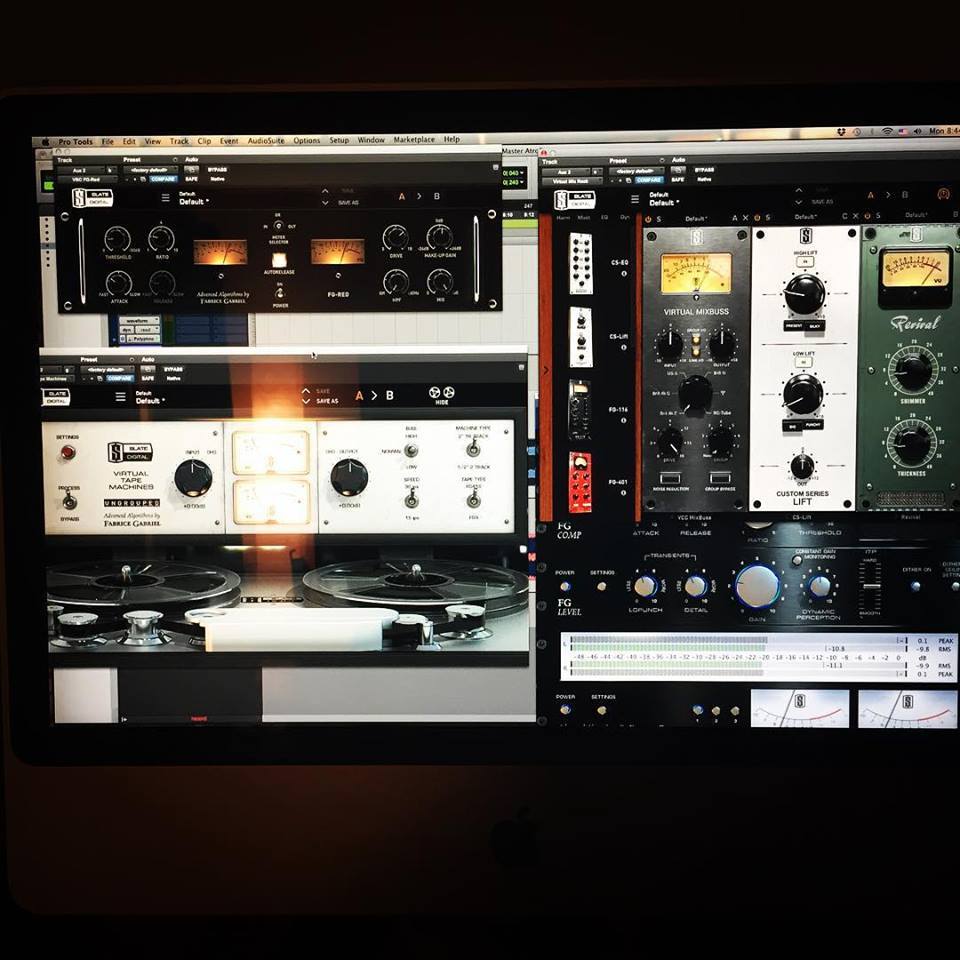
Task: Toggle High Lift IN button on CS-Lift
Action: tap(804, 262)
